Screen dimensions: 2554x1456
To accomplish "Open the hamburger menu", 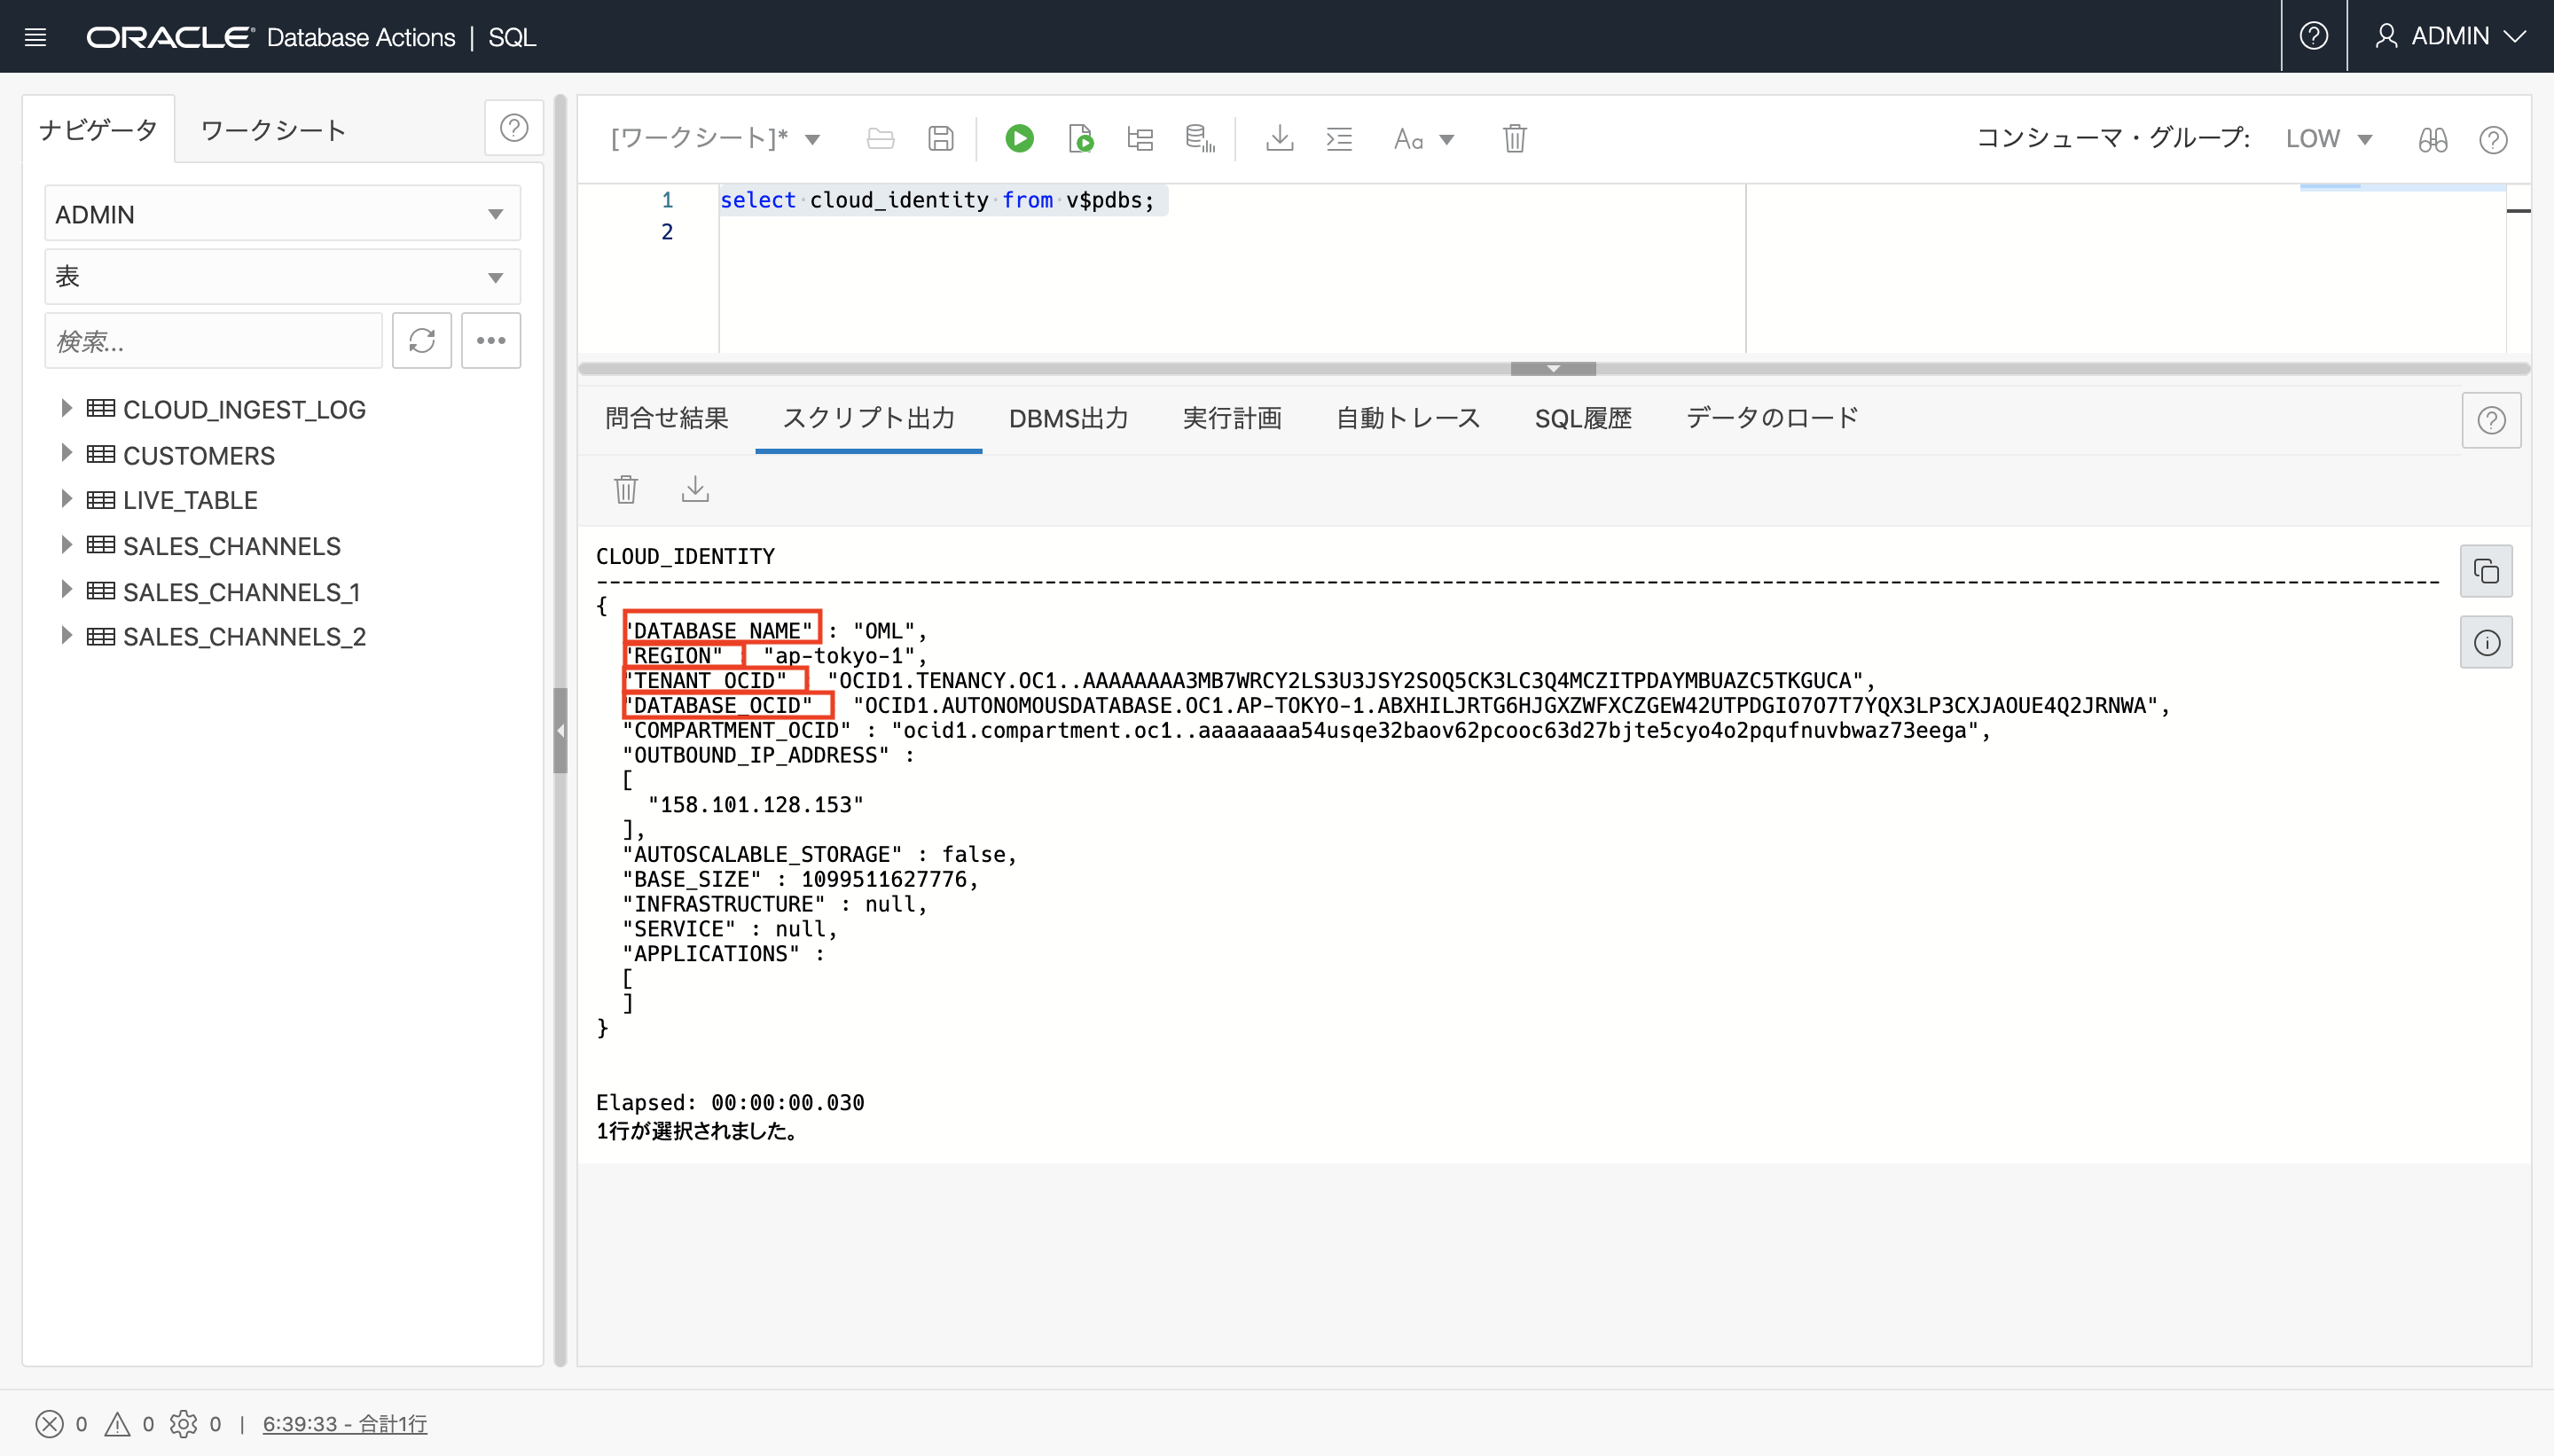I will pyautogui.click(x=36, y=37).
